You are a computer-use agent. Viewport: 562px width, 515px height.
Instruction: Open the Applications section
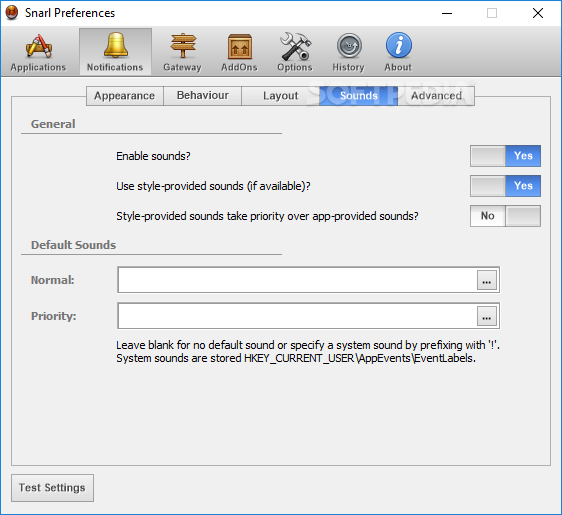coord(38,52)
